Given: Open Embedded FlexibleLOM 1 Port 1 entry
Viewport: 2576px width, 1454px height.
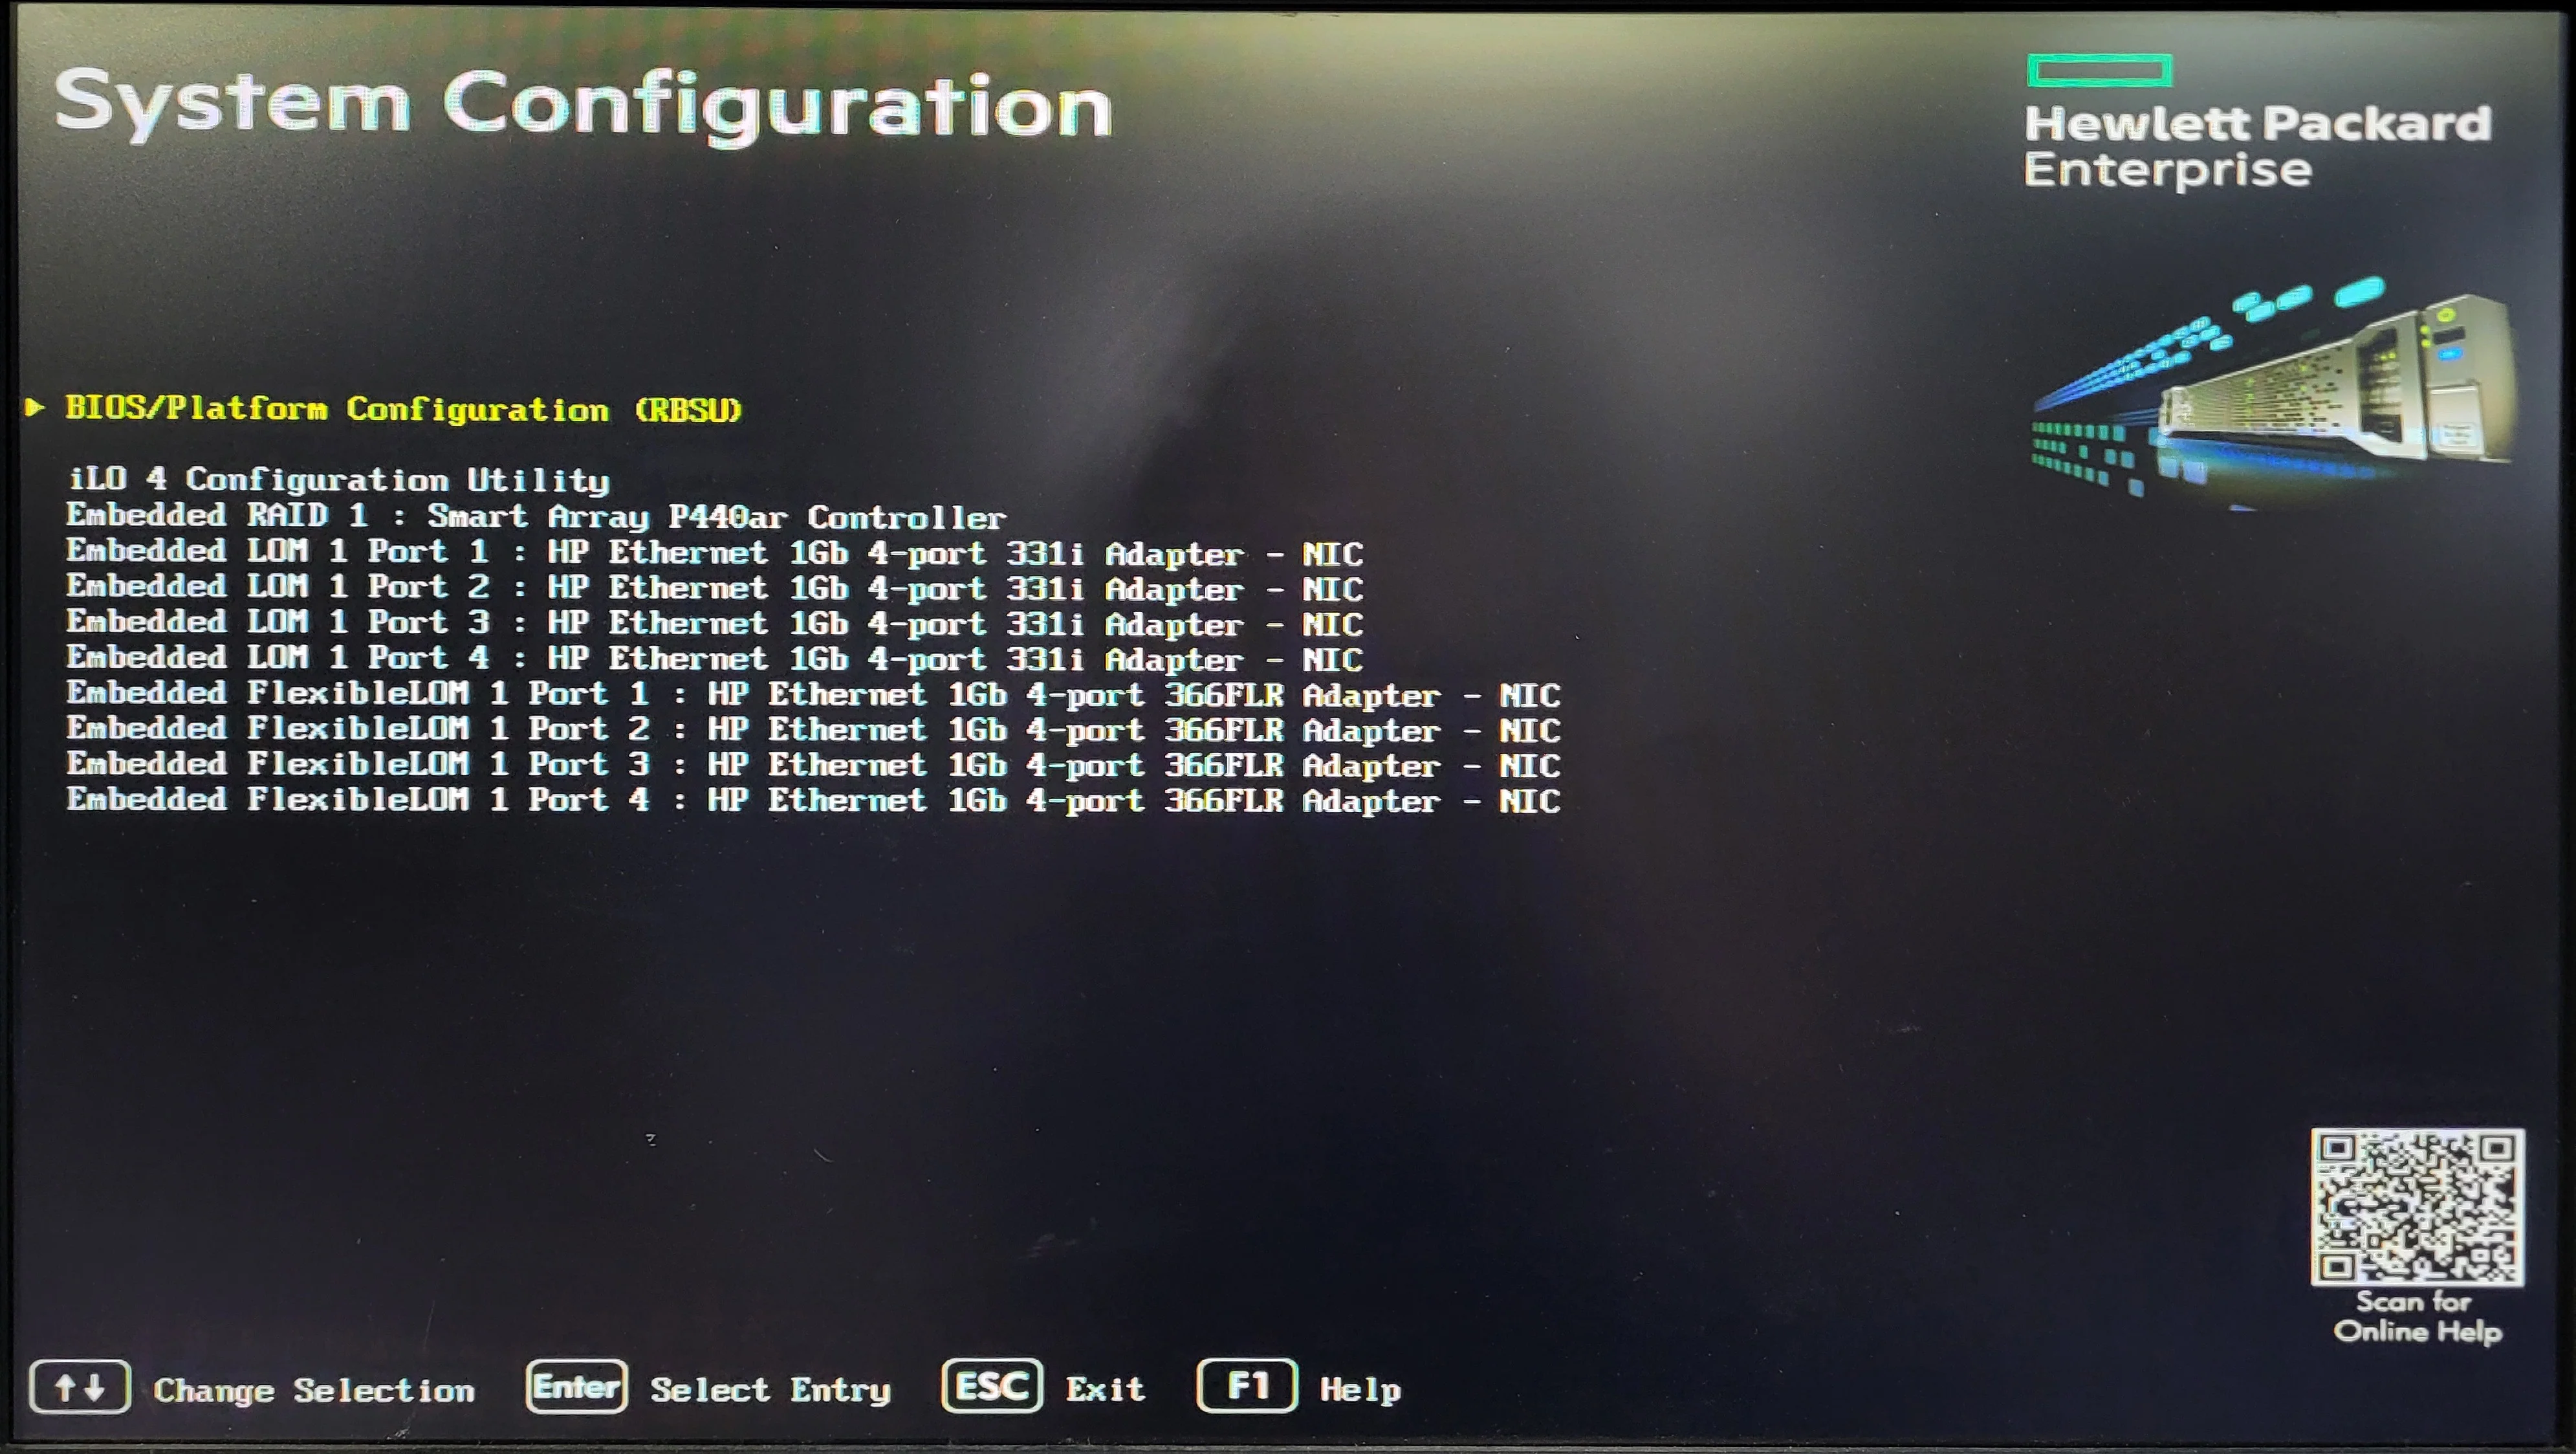Looking at the screenshot, I should point(813,694).
